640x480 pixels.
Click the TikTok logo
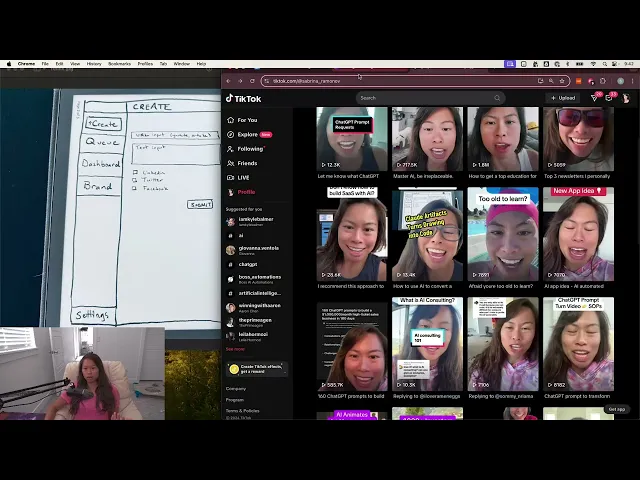244,98
